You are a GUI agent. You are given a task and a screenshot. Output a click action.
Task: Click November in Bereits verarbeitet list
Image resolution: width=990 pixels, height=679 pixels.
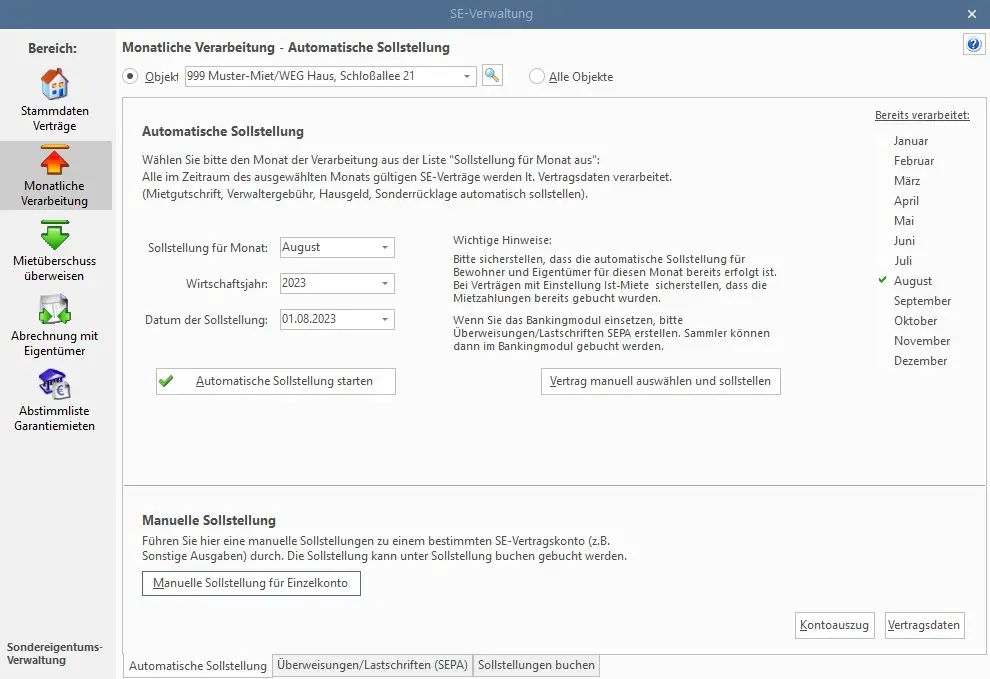tap(922, 341)
